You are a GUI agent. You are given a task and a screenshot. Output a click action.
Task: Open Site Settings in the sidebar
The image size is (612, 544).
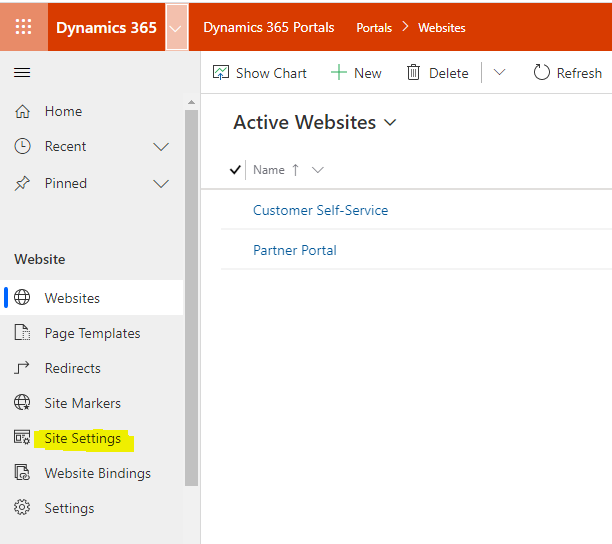point(83,439)
